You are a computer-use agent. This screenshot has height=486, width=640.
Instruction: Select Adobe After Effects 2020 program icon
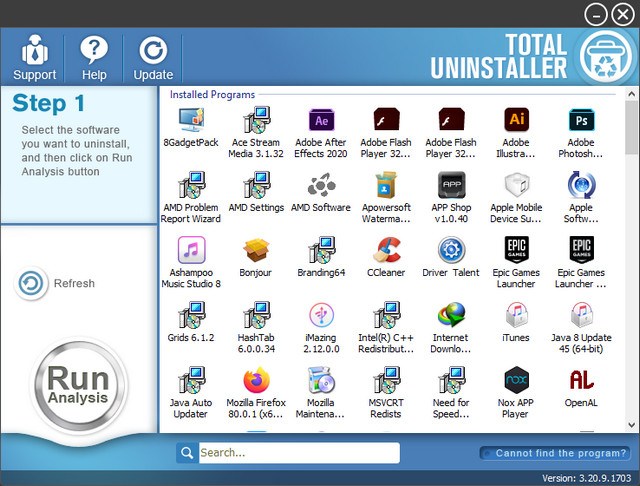pyautogui.click(x=321, y=121)
